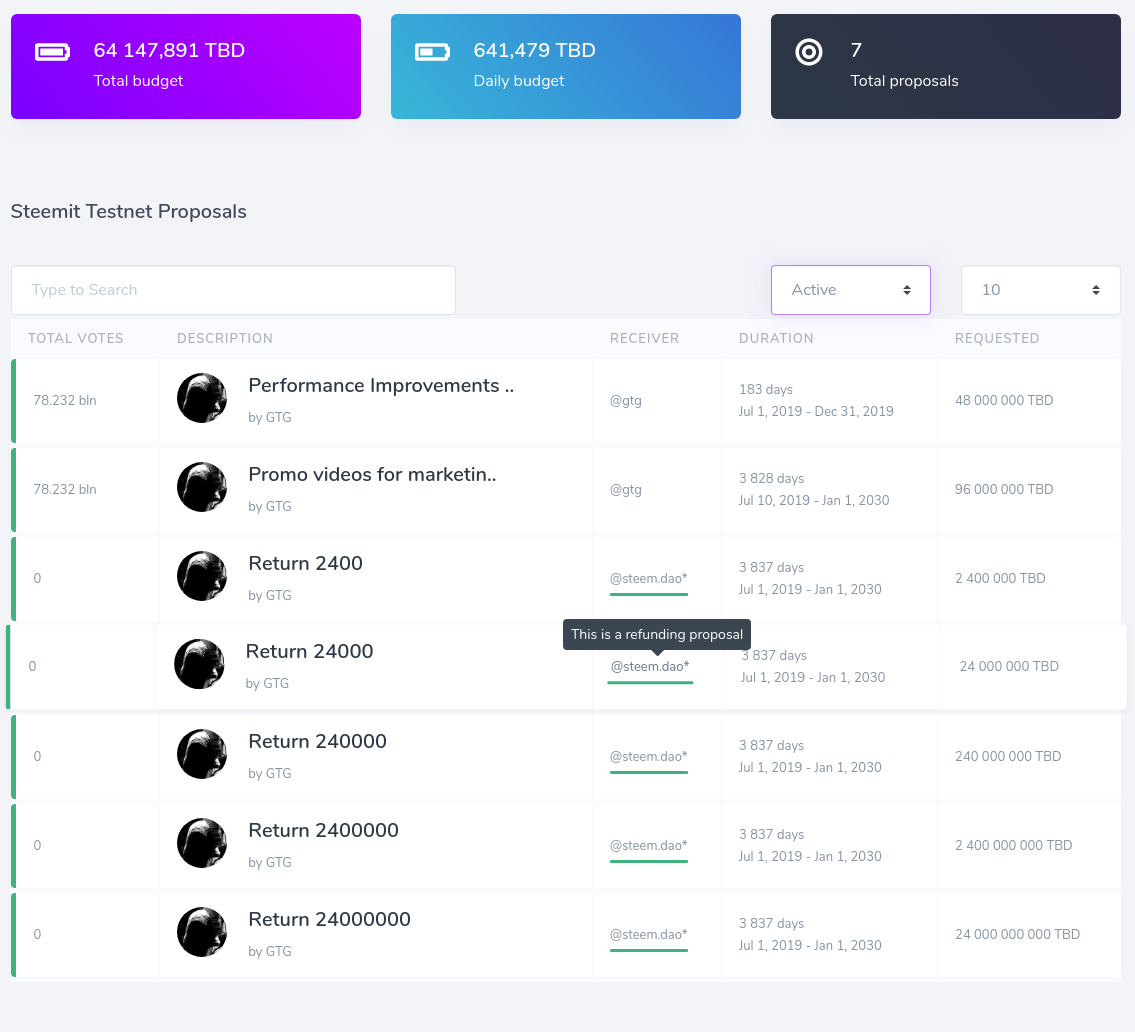Click Jul 1, 2019 - Dec 31, 2019 dates
This screenshot has height=1032, width=1135.
pos(816,412)
